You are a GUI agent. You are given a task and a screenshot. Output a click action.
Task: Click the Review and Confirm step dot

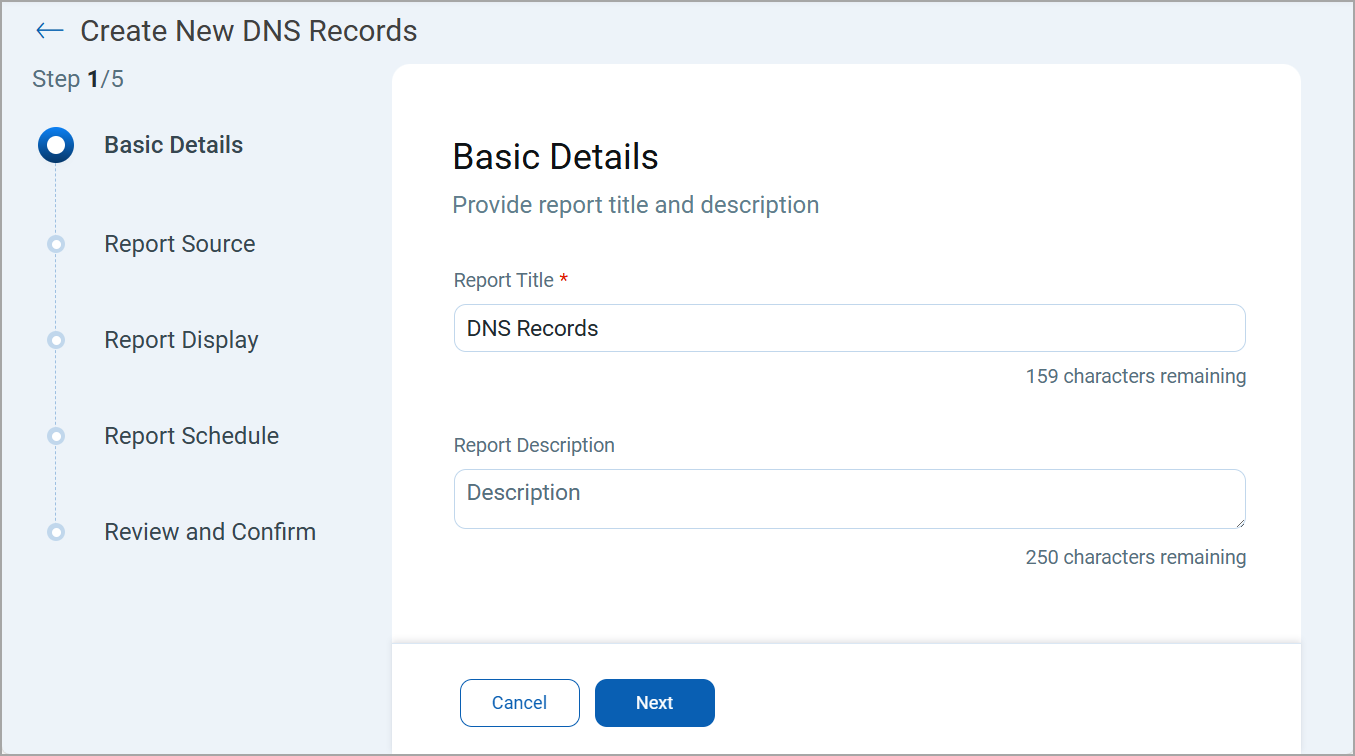pos(56,532)
